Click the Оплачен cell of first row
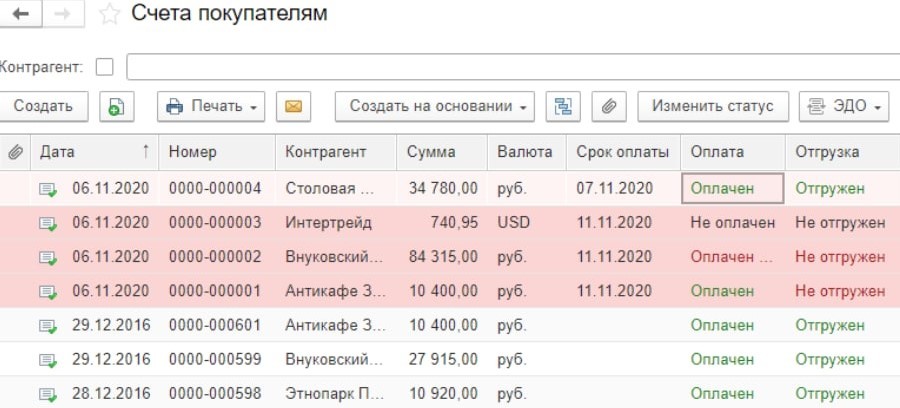Image resolution: width=900 pixels, height=408 pixels. pyautogui.click(x=731, y=188)
